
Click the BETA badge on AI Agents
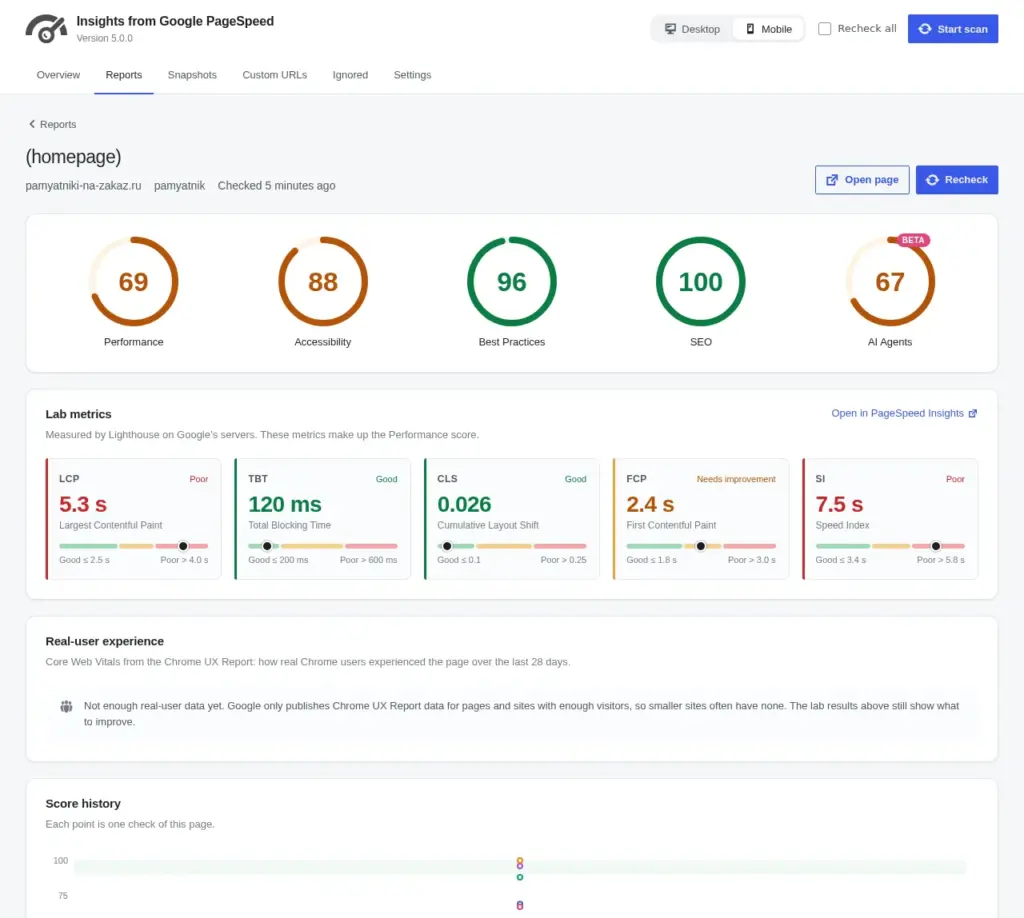click(912, 240)
